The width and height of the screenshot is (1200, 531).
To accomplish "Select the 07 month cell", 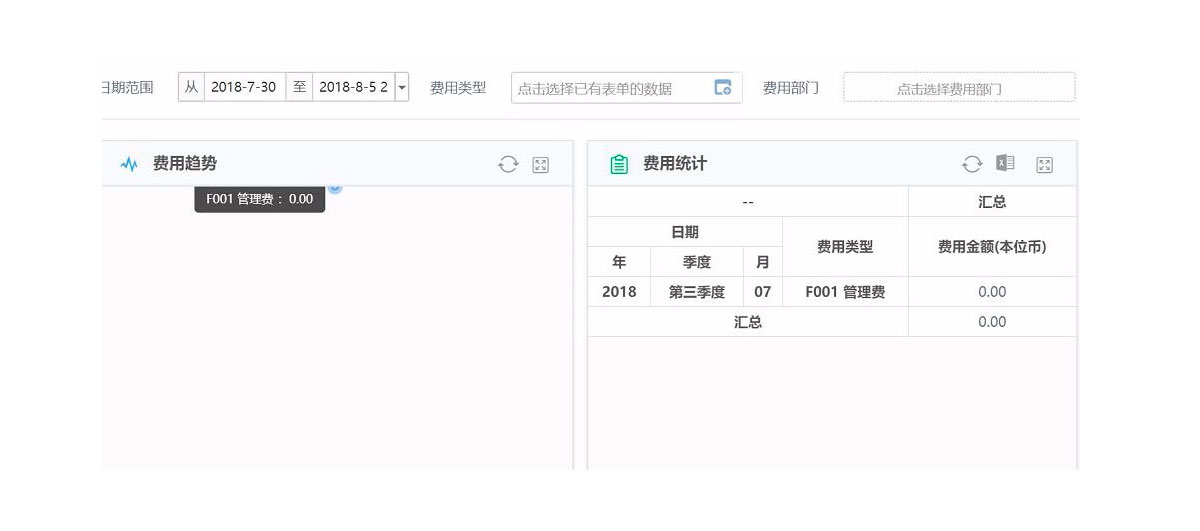I will (763, 292).
